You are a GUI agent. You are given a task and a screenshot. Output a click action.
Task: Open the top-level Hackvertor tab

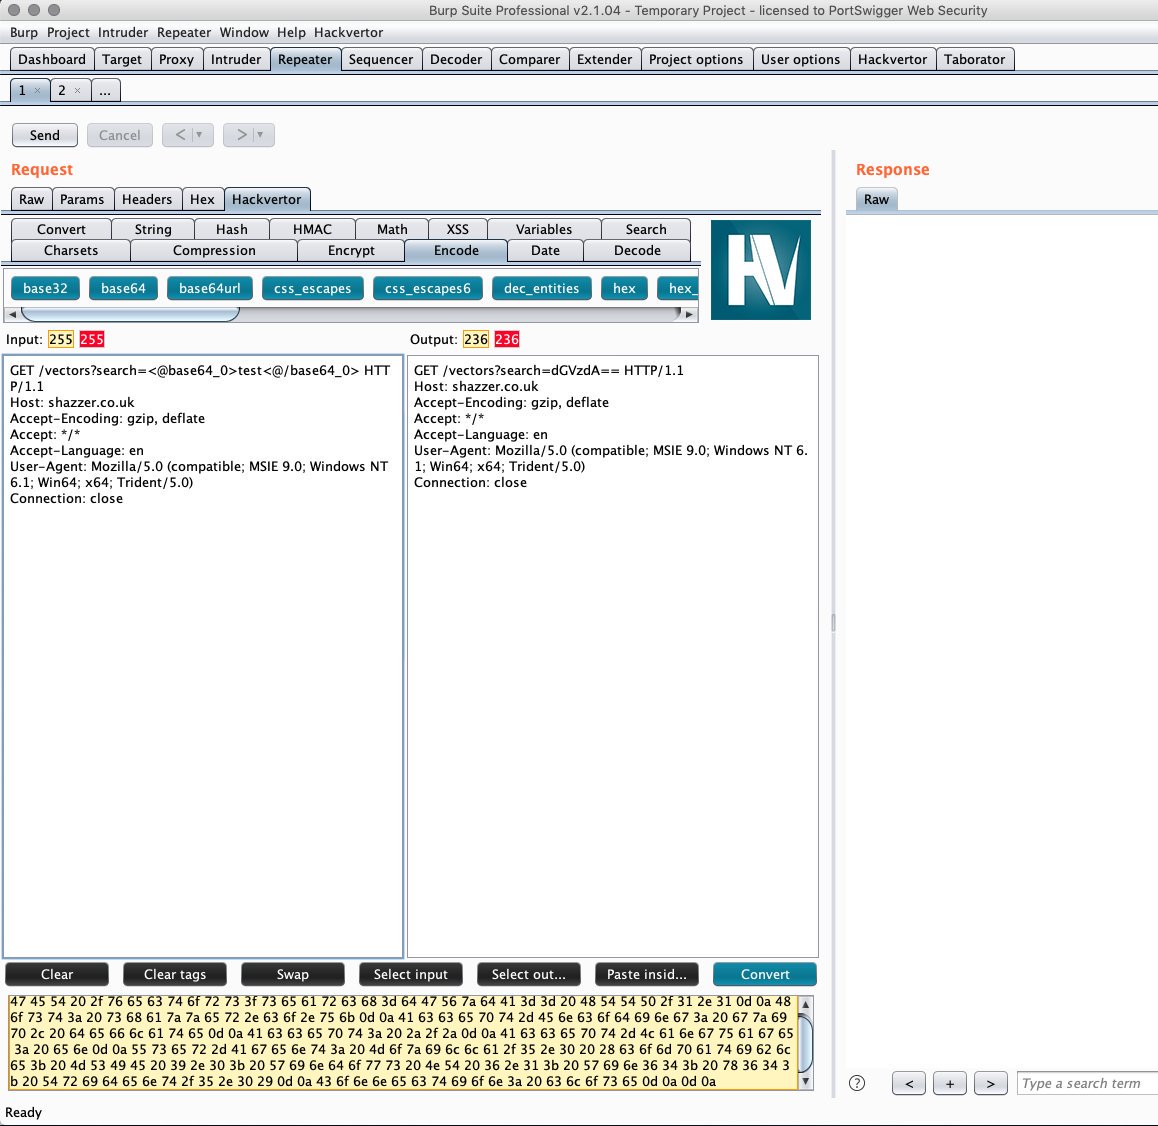tap(892, 59)
